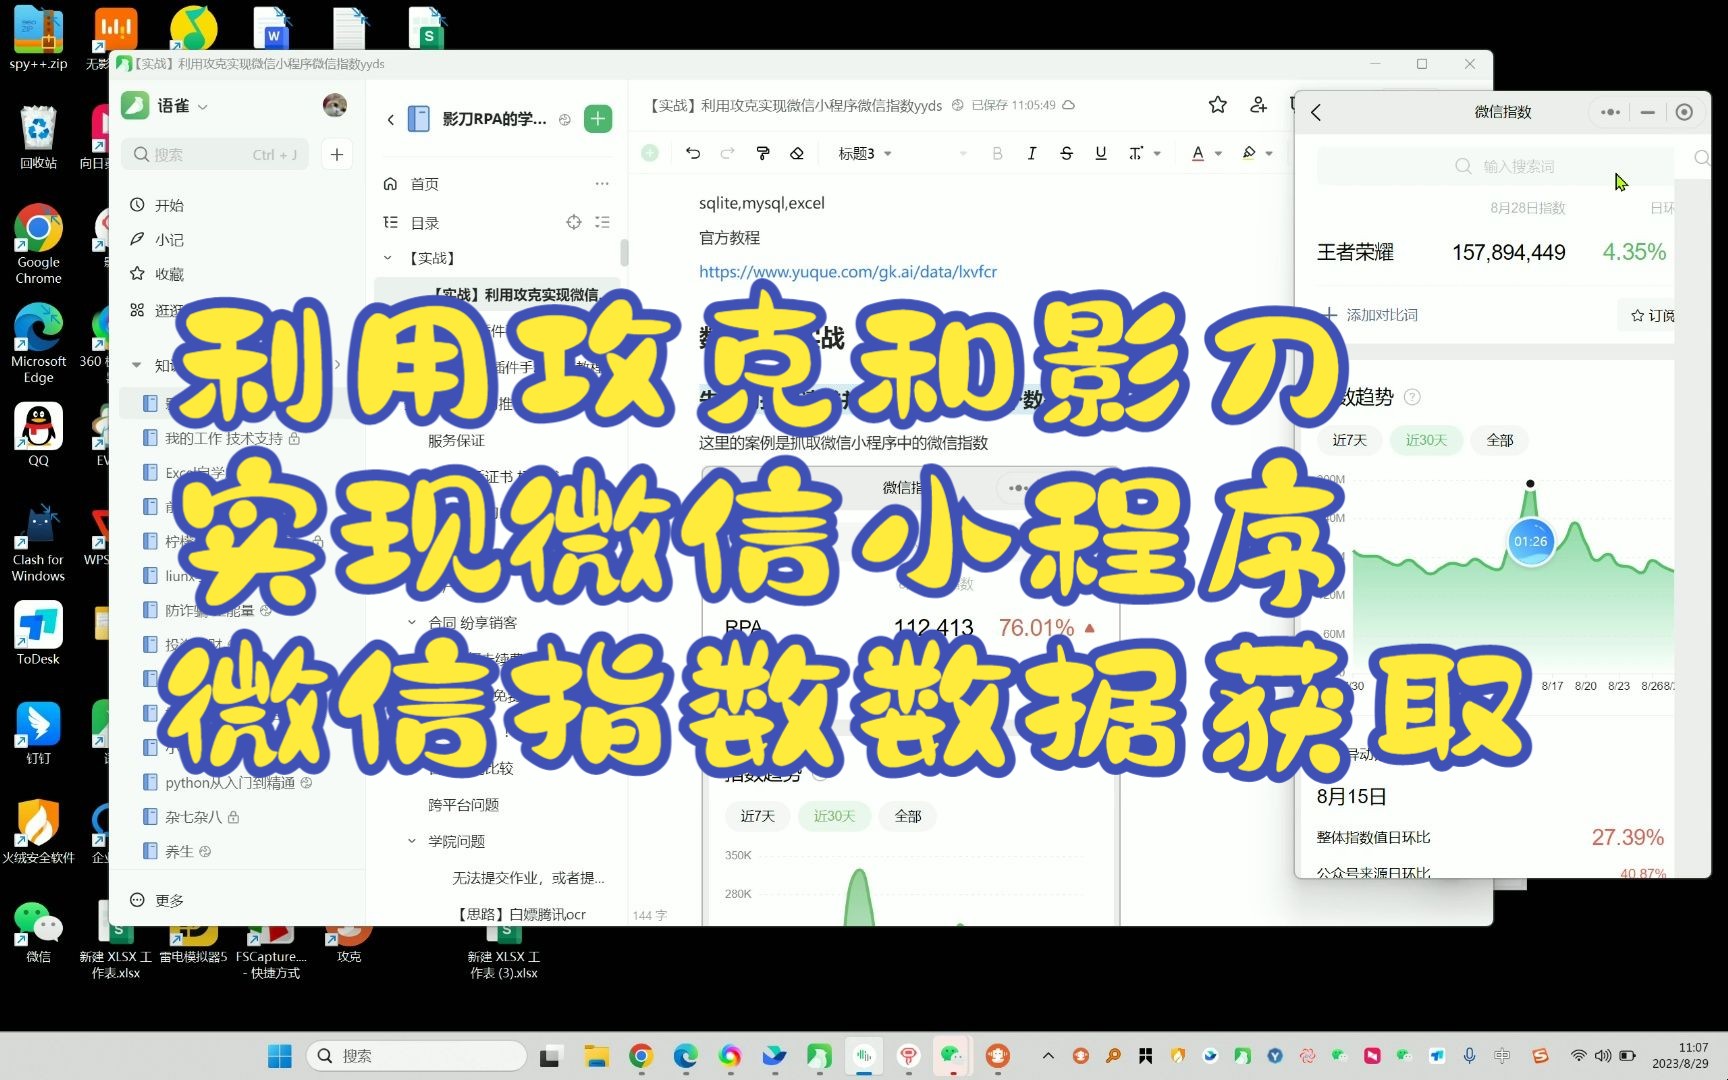
Task: Open 小记 from the Yuque sidebar
Action: (170, 239)
